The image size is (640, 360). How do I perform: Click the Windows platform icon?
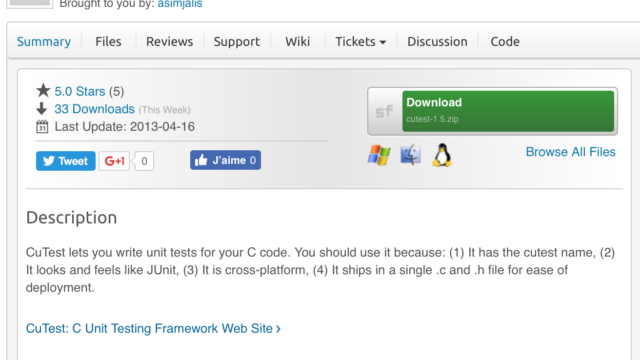click(379, 155)
